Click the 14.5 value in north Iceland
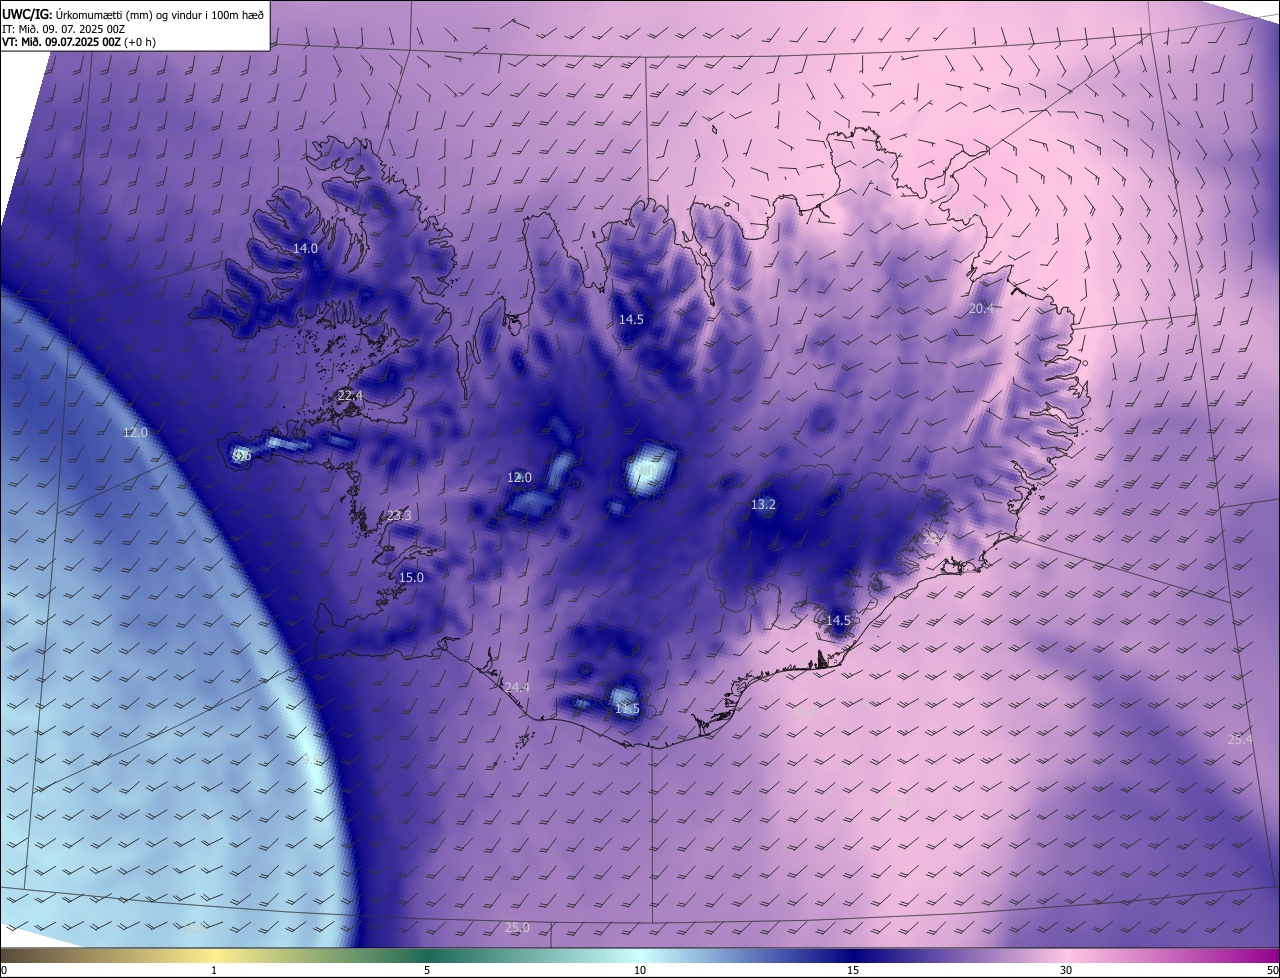Screen dimensions: 1280x978 point(631,320)
